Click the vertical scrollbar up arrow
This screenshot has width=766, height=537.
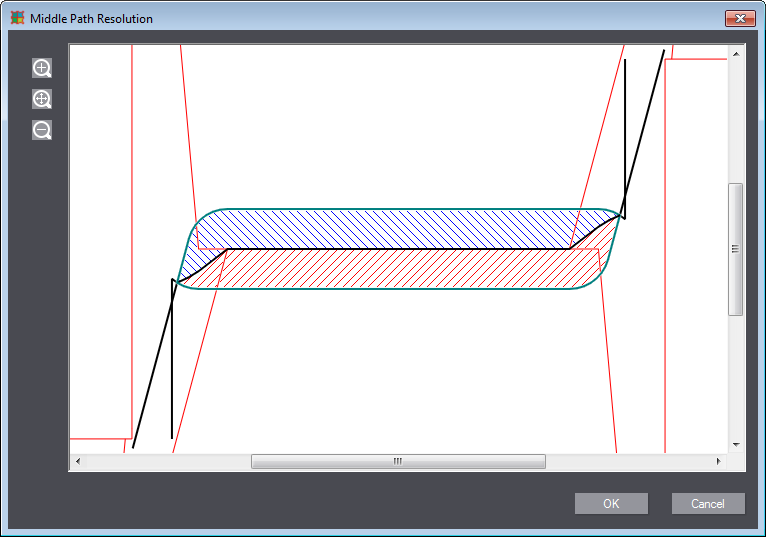click(x=736, y=54)
